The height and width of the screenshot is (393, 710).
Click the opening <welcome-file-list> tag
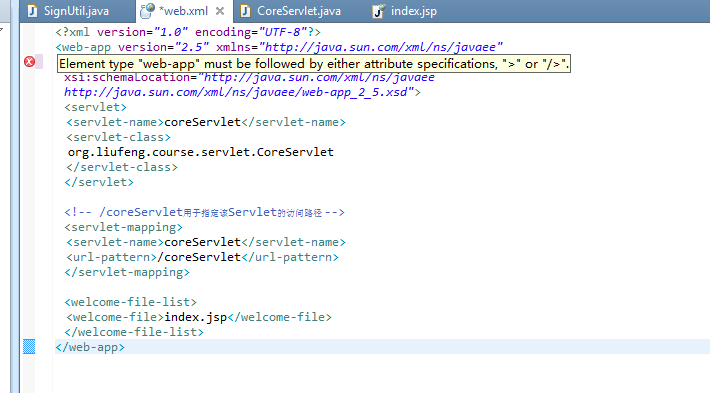(130, 302)
